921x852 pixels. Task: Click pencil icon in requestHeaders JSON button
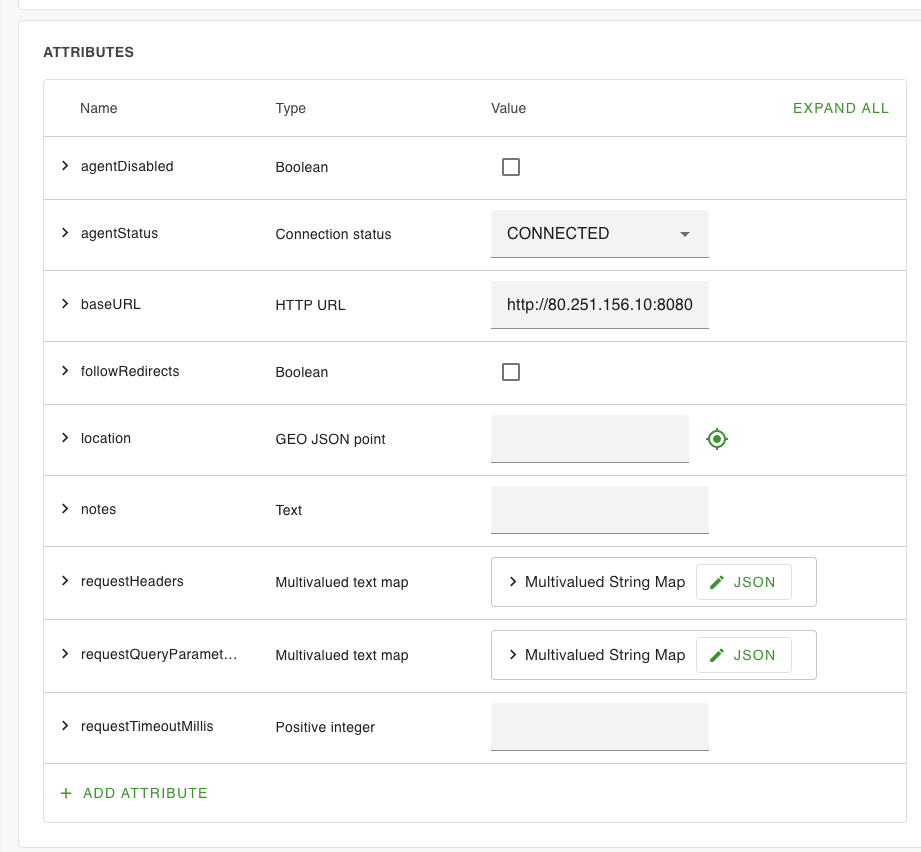point(716,582)
